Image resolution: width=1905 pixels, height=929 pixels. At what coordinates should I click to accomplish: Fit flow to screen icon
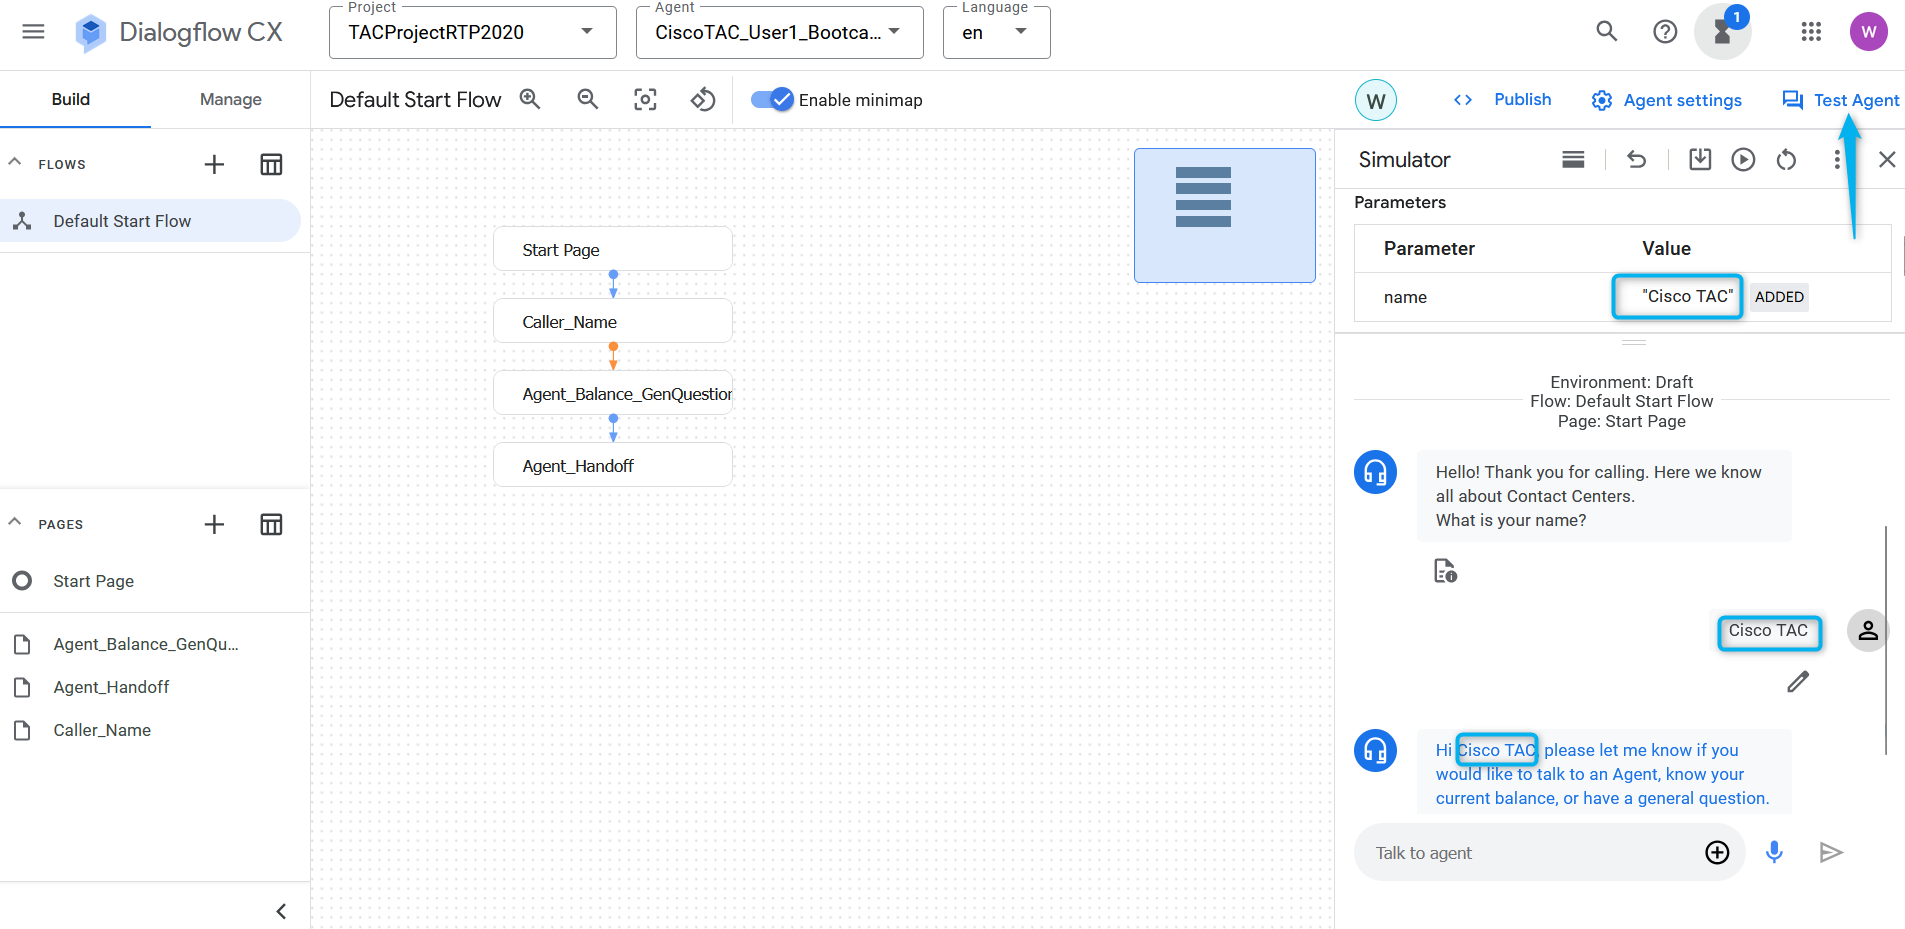[x=646, y=99]
